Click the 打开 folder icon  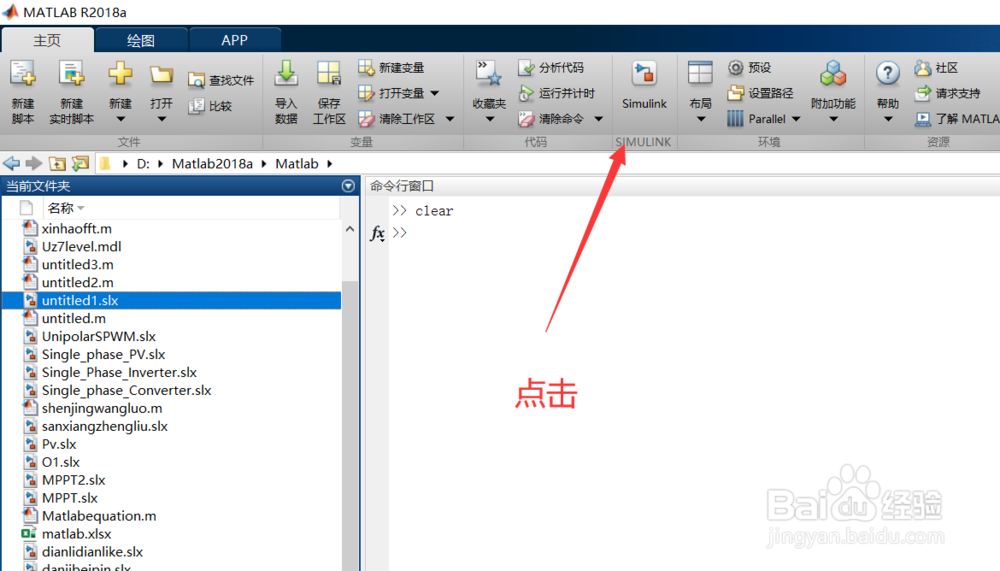(x=161, y=75)
